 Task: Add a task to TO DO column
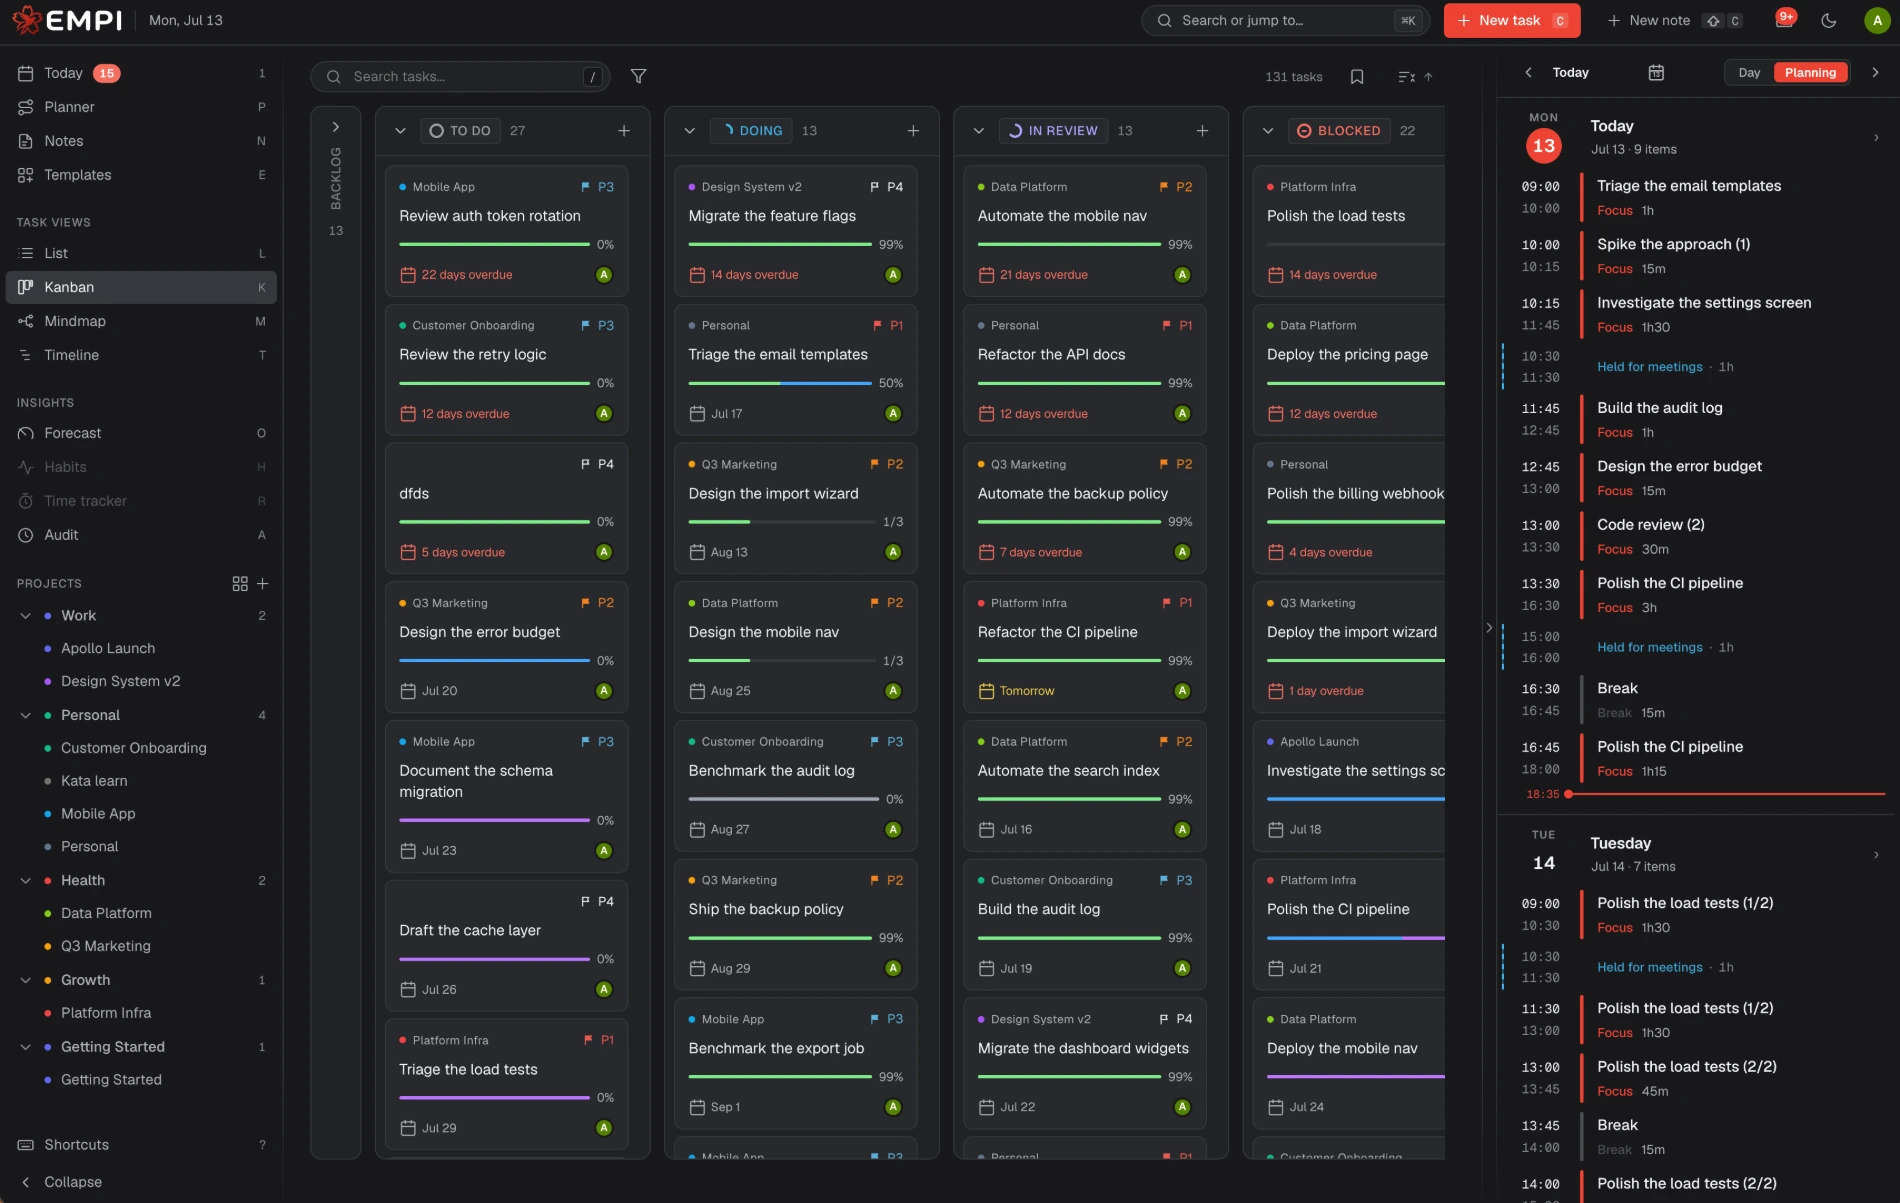(624, 131)
